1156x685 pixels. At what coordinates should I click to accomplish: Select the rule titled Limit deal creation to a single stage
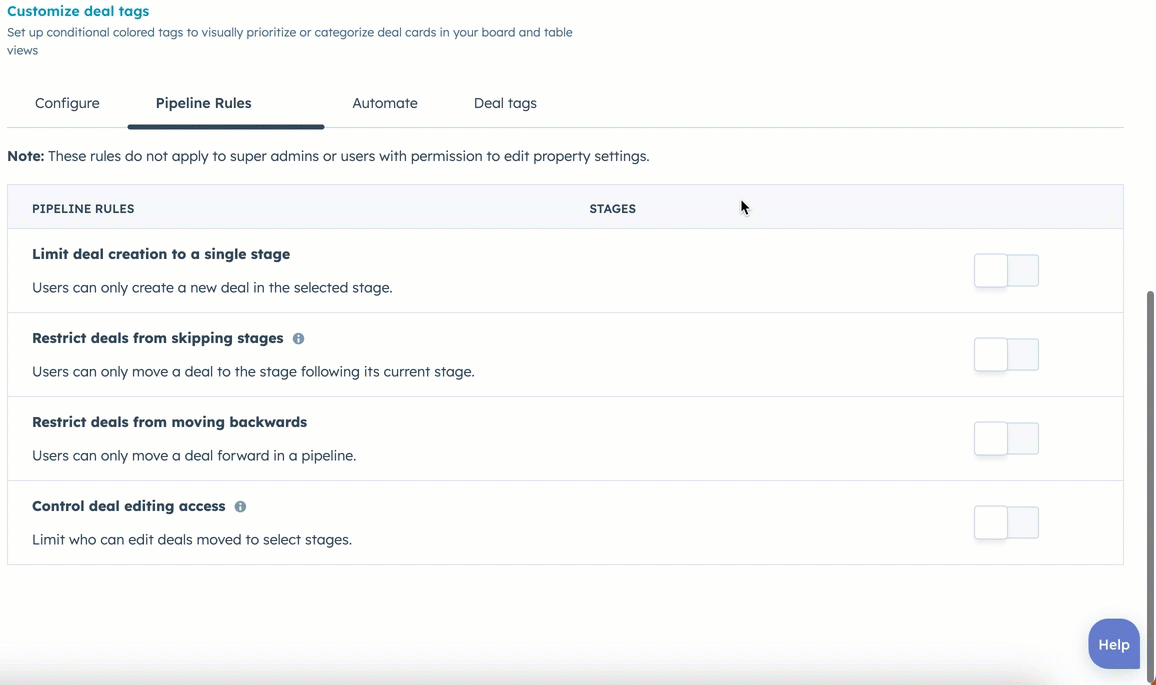[x=160, y=254]
